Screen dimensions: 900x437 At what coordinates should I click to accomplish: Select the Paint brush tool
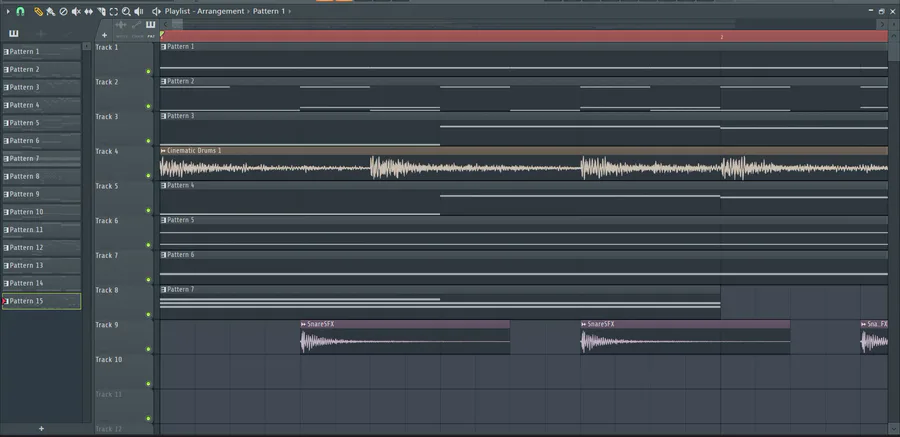point(51,11)
